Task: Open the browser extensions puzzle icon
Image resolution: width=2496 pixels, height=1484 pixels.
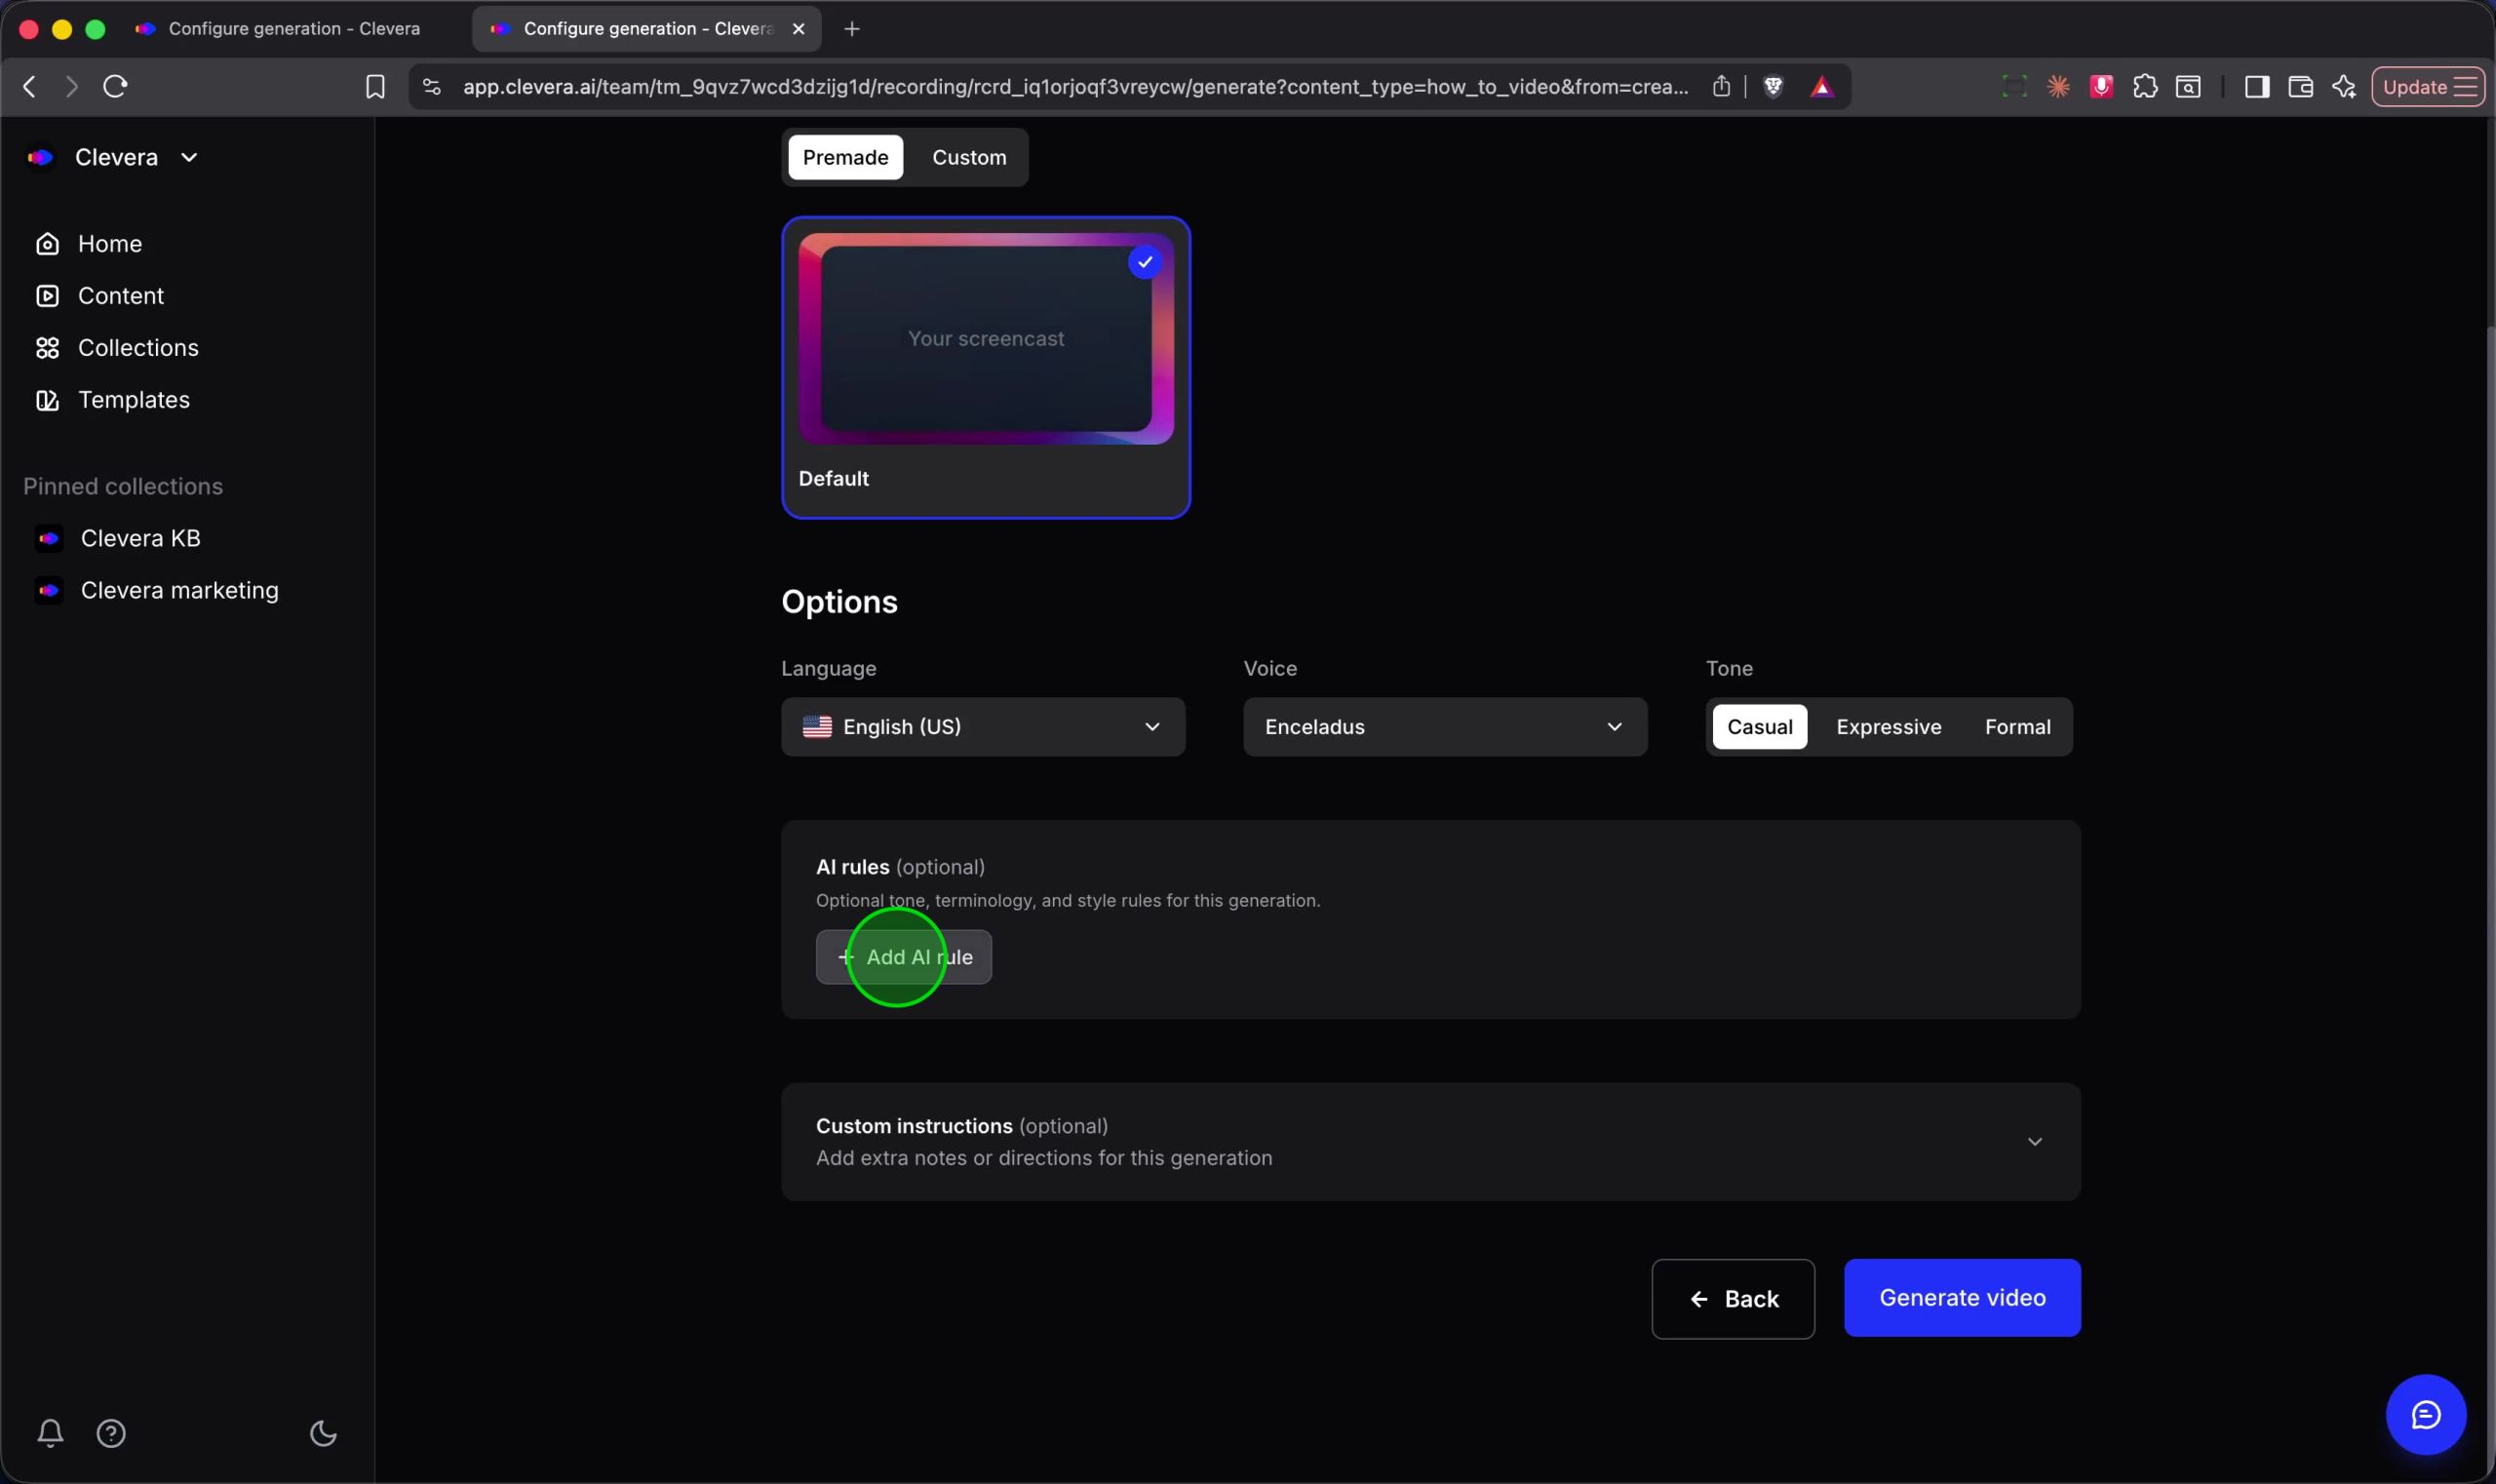Action: (2144, 87)
